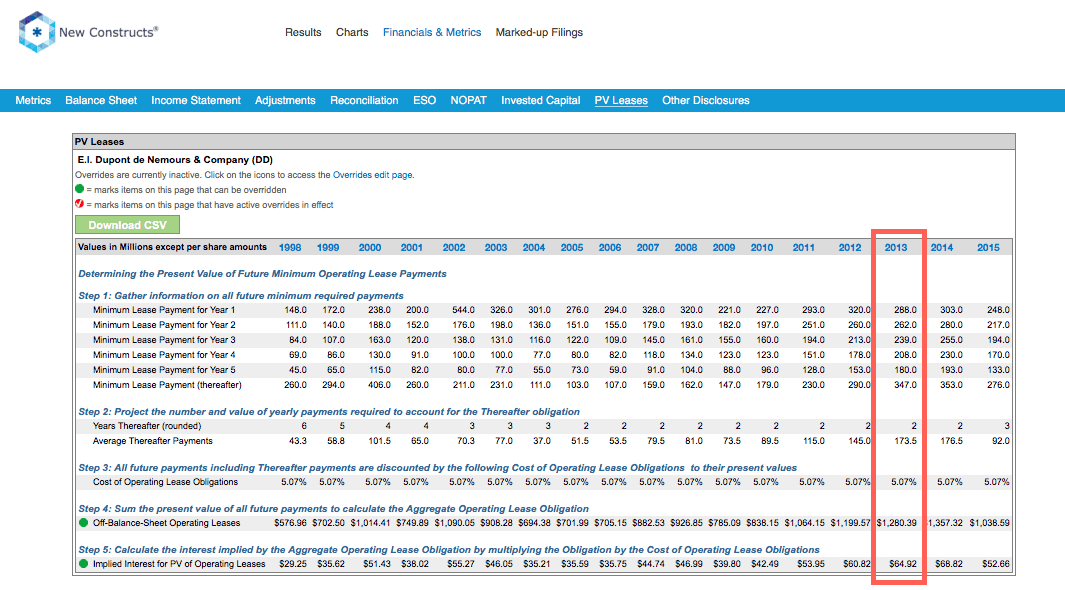
Task: Click the 2005 year column header
Action: (572, 248)
